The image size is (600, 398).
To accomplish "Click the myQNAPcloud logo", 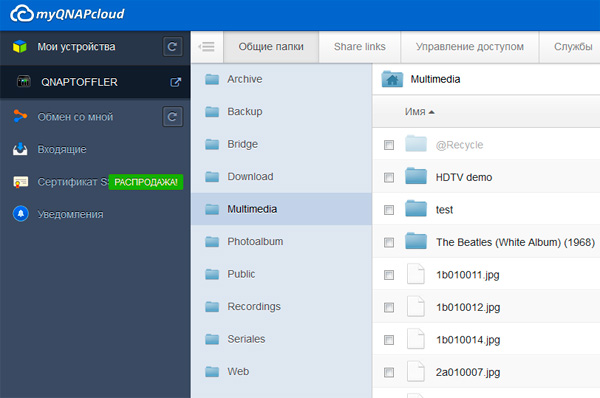I will 67,14.
